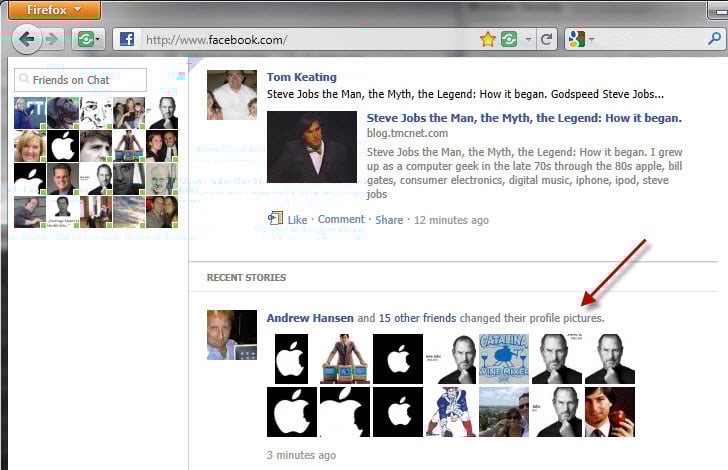Reload the page with the refresh button
728x470 pixels.
coord(547,40)
